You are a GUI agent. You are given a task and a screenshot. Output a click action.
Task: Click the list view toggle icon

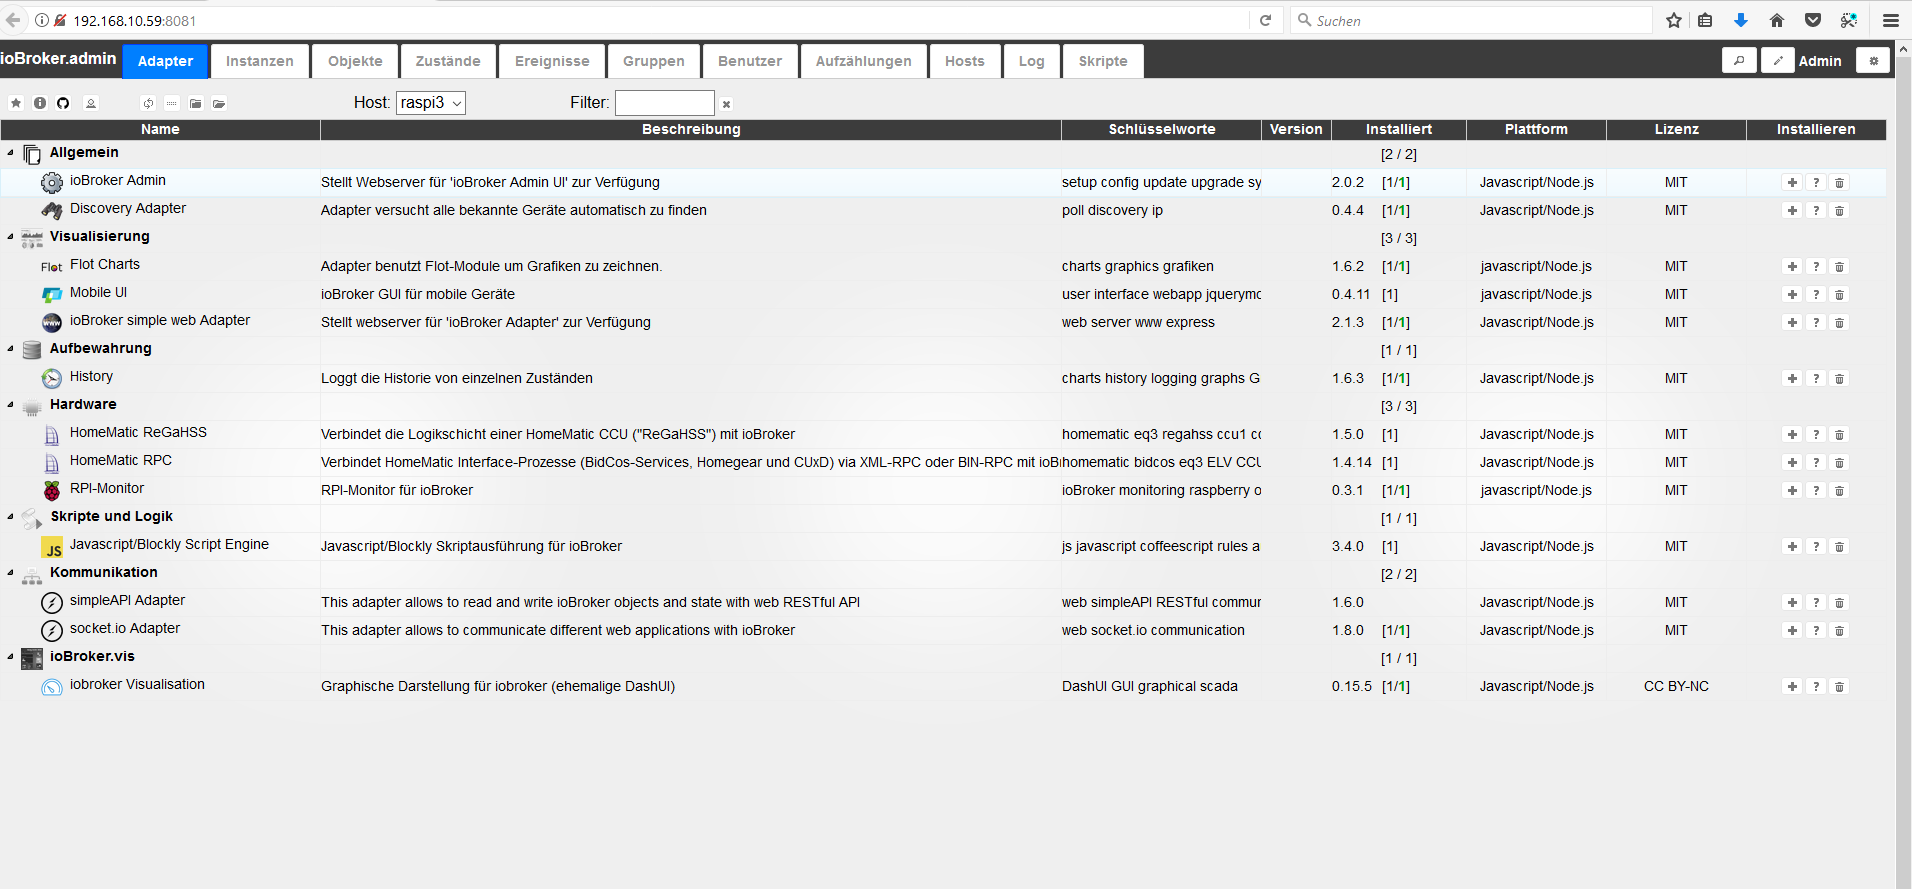[x=172, y=103]
